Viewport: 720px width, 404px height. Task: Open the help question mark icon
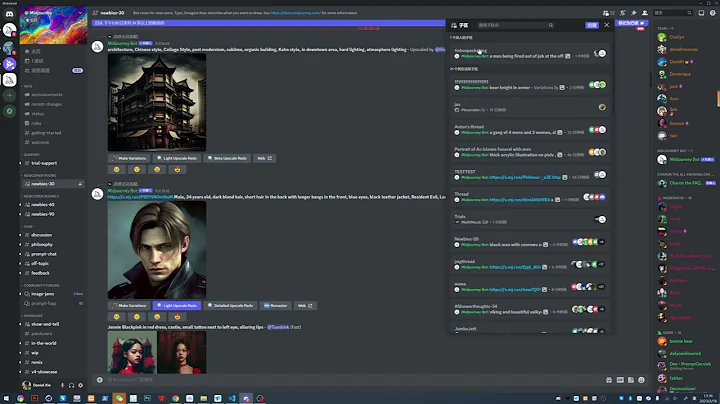[713, 13]
